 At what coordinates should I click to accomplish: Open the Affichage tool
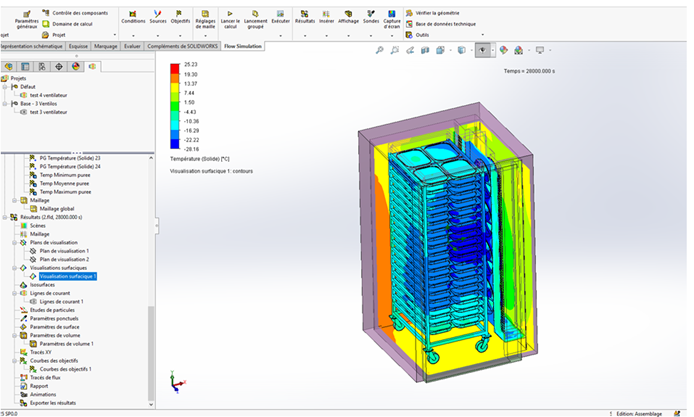348,17
